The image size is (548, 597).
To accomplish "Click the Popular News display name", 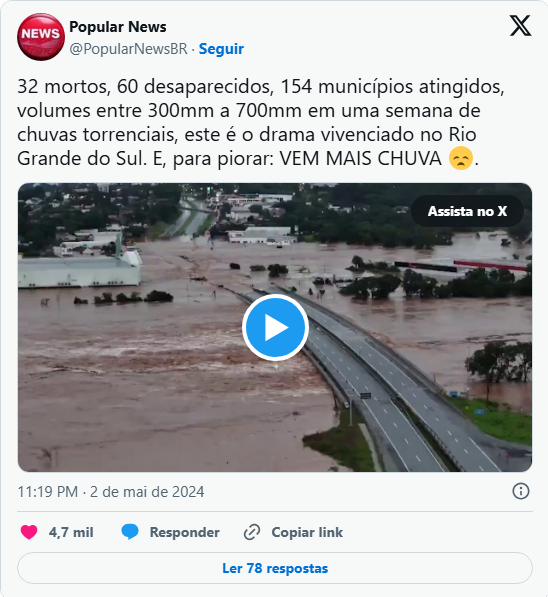I will tap(118, 27).
